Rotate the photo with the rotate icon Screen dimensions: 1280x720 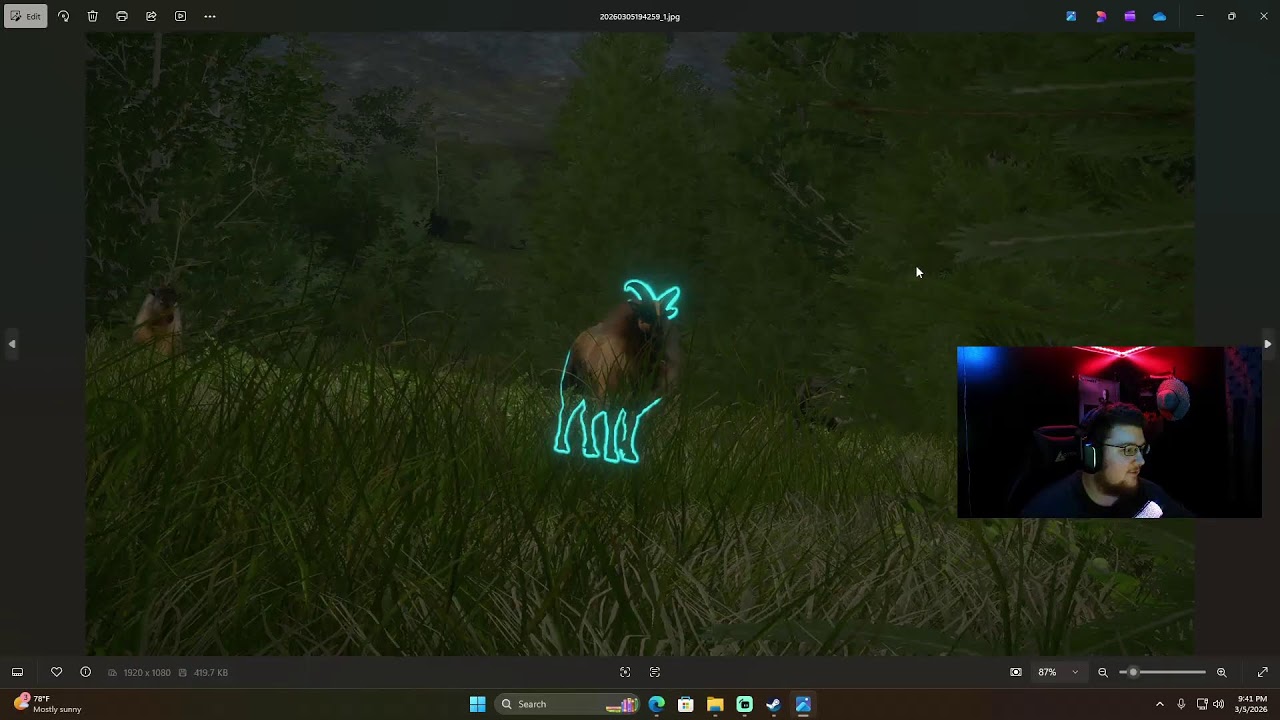point(63,16)
